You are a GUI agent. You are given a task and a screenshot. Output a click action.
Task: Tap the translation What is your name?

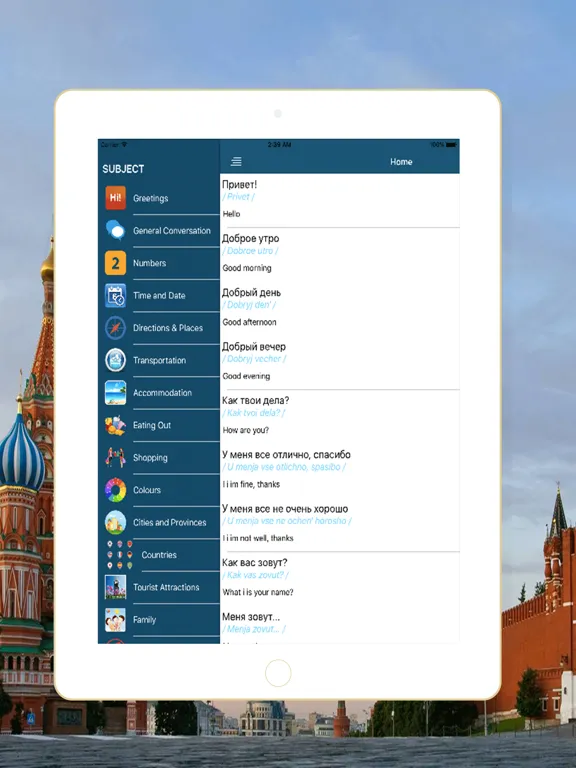pyautogui.click(x=258, y=593)
